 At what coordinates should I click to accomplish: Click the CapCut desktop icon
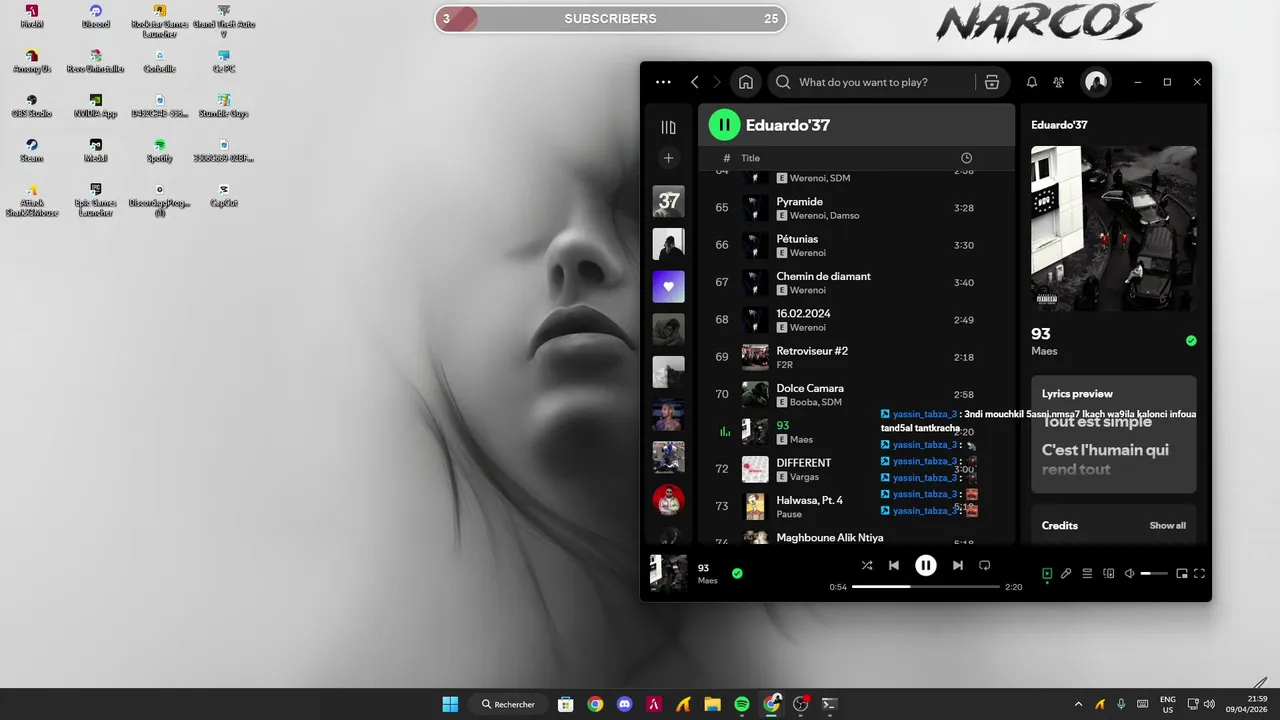point(224,195)
